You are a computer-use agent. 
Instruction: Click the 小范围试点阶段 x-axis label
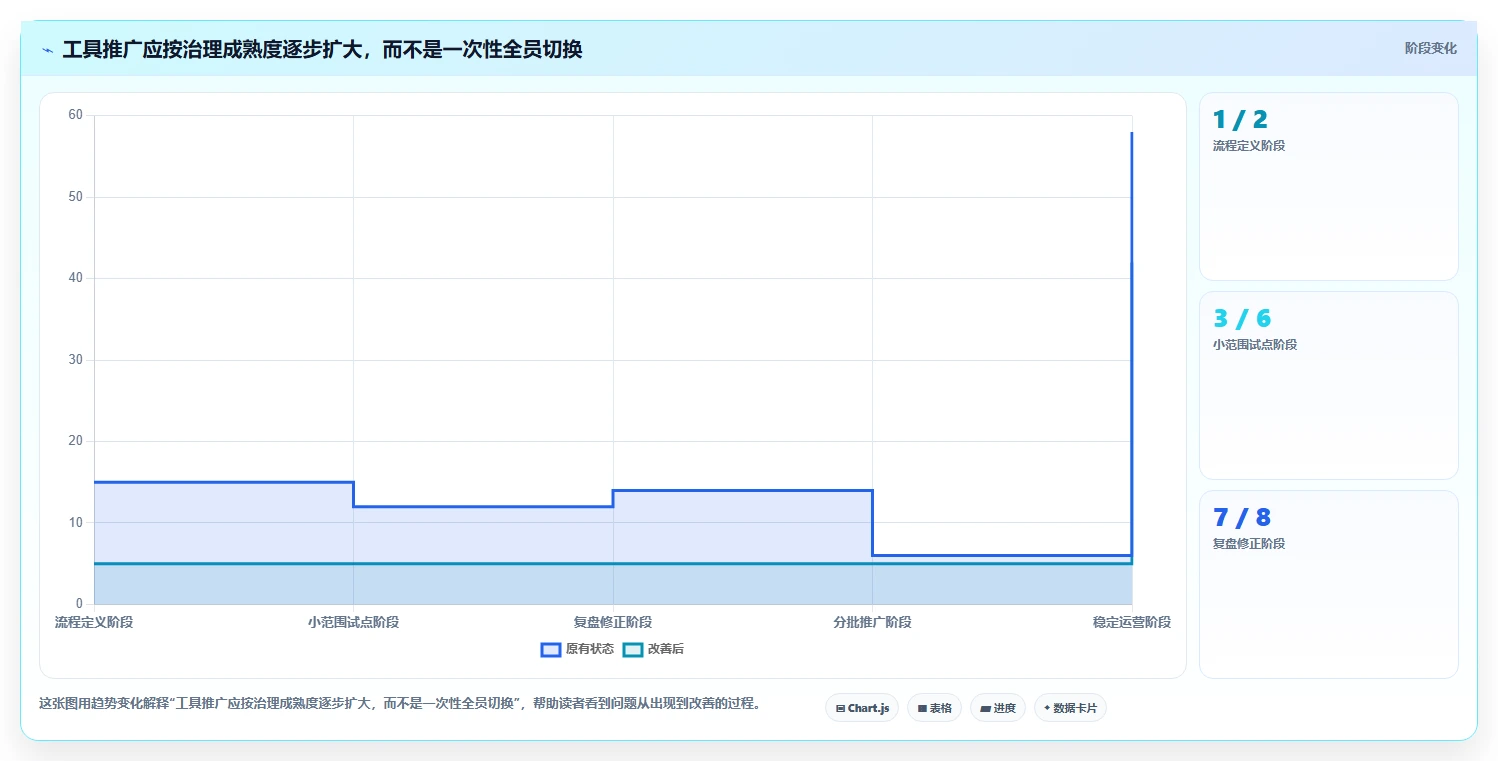tap(353, 622)
